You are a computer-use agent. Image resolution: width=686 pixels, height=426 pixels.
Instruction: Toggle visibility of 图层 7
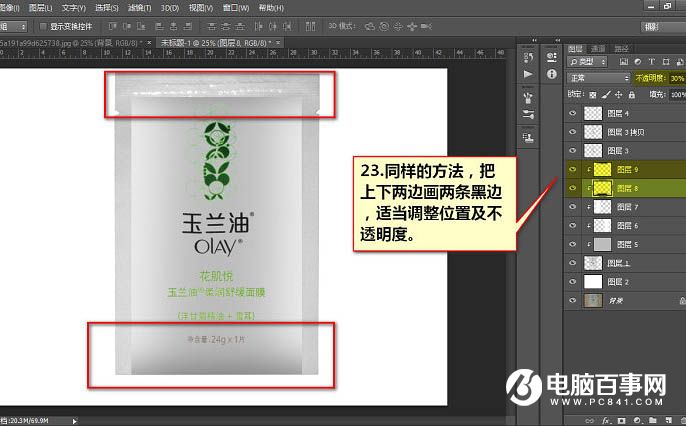[572, 207]
